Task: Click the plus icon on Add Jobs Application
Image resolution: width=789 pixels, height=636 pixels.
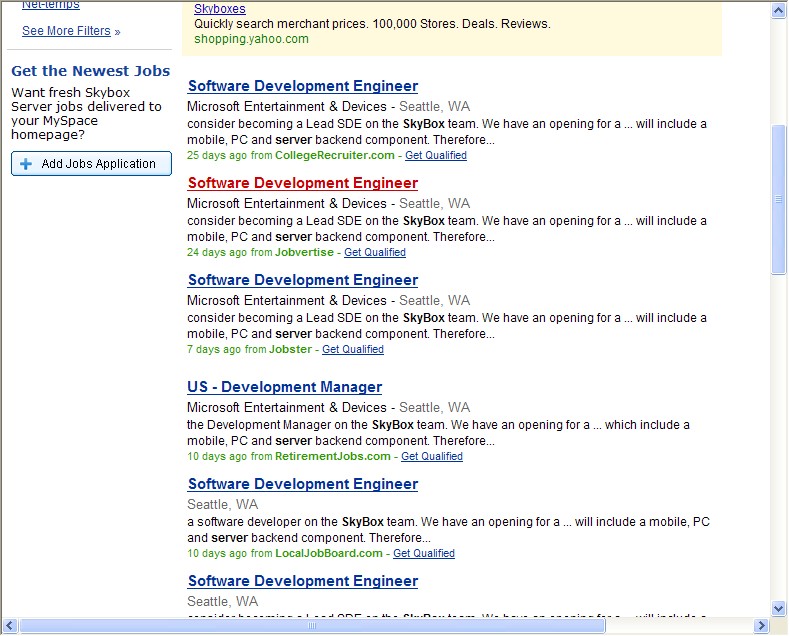Action: (26, 164)
